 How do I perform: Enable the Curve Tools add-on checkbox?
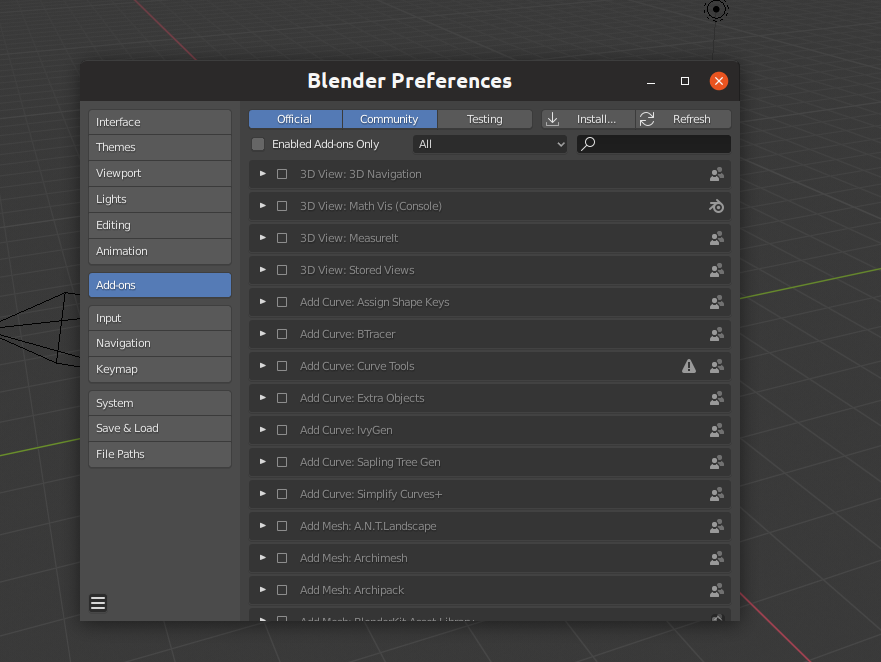click(282, 366)
